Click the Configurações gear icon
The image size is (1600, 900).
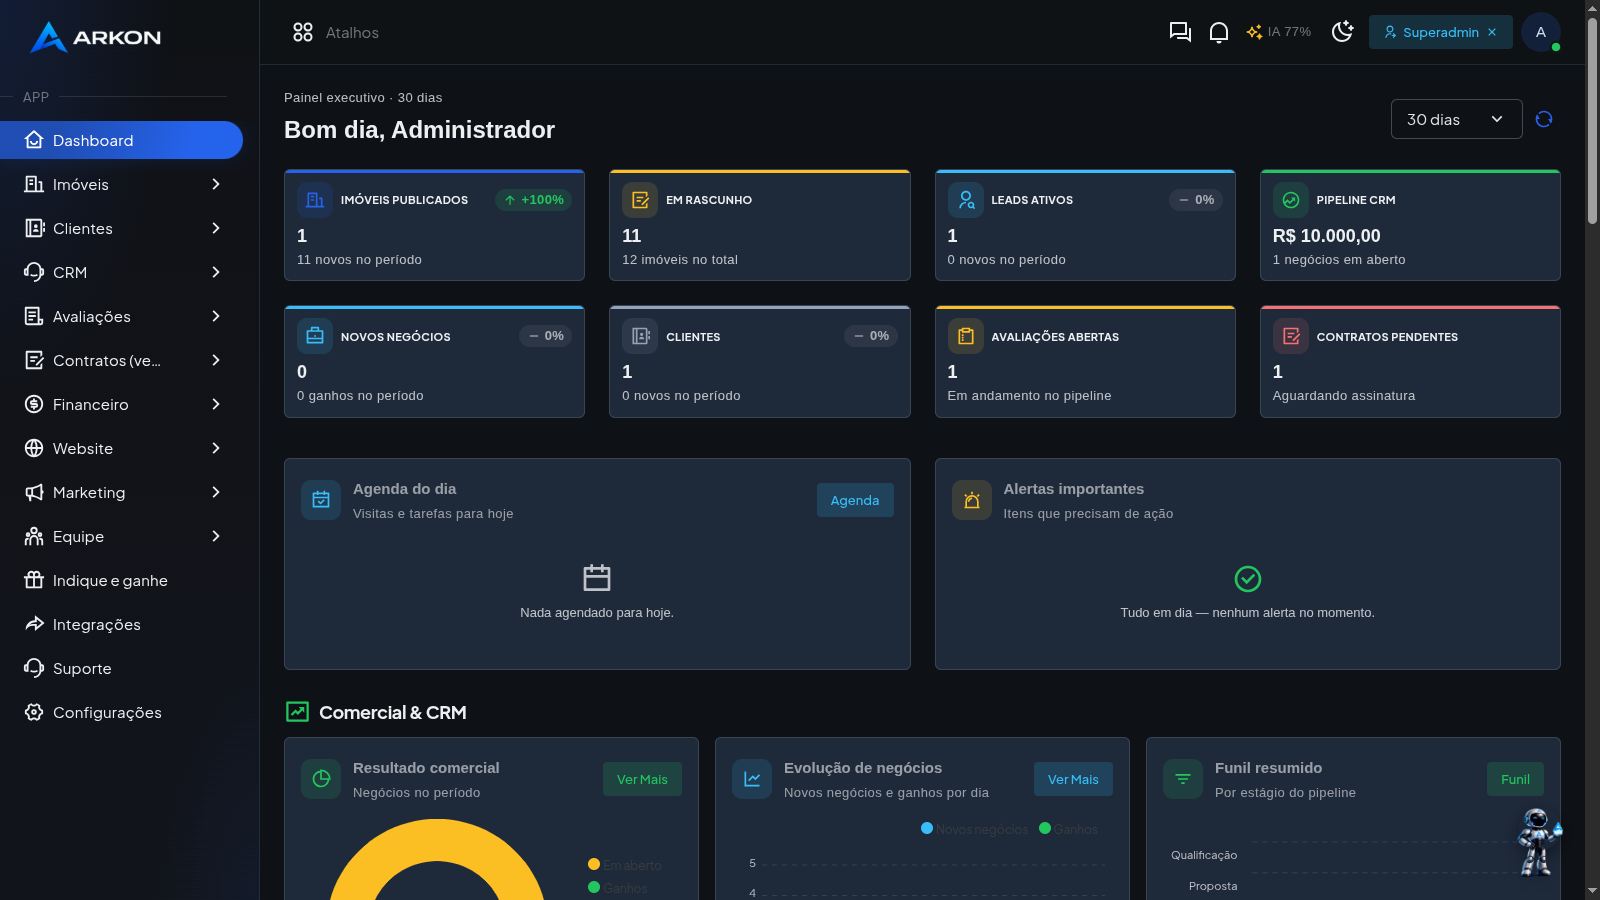coord(34,712)
